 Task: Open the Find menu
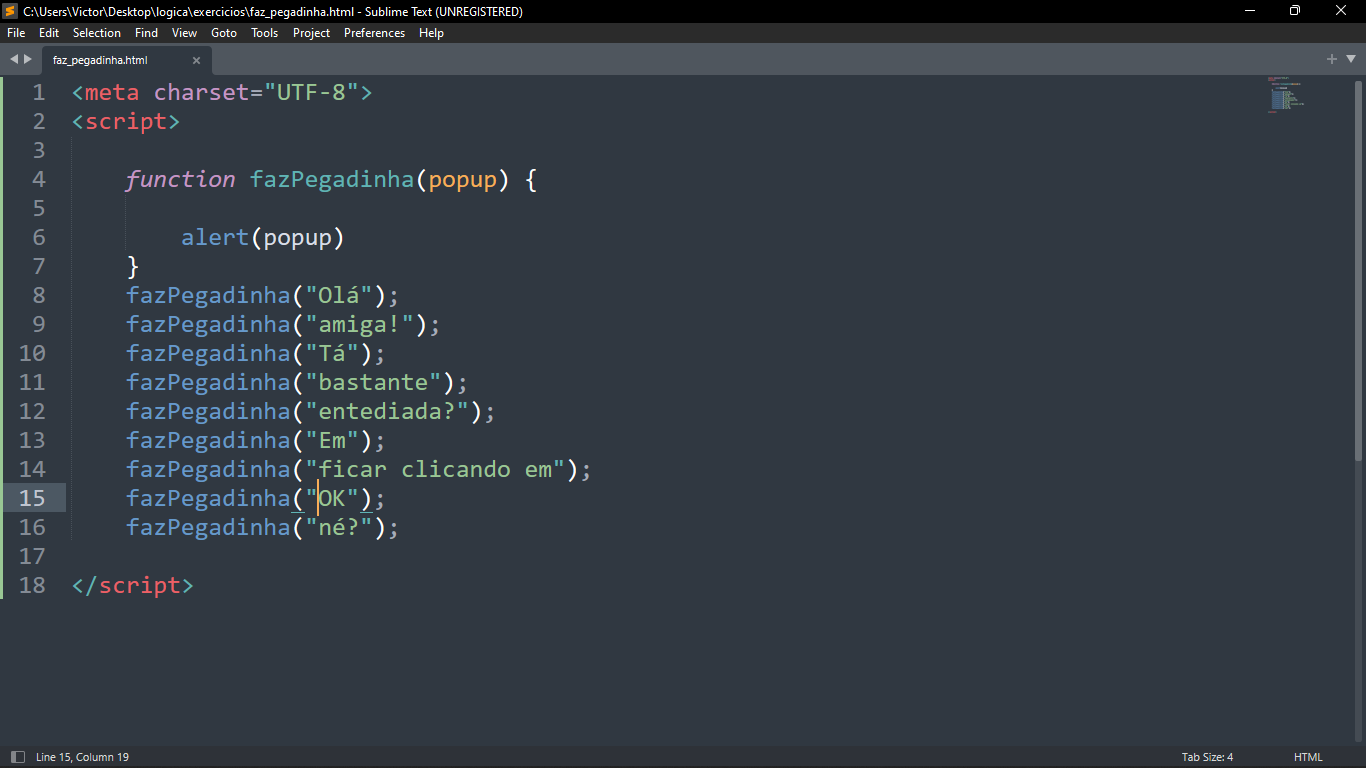(147, 33)
